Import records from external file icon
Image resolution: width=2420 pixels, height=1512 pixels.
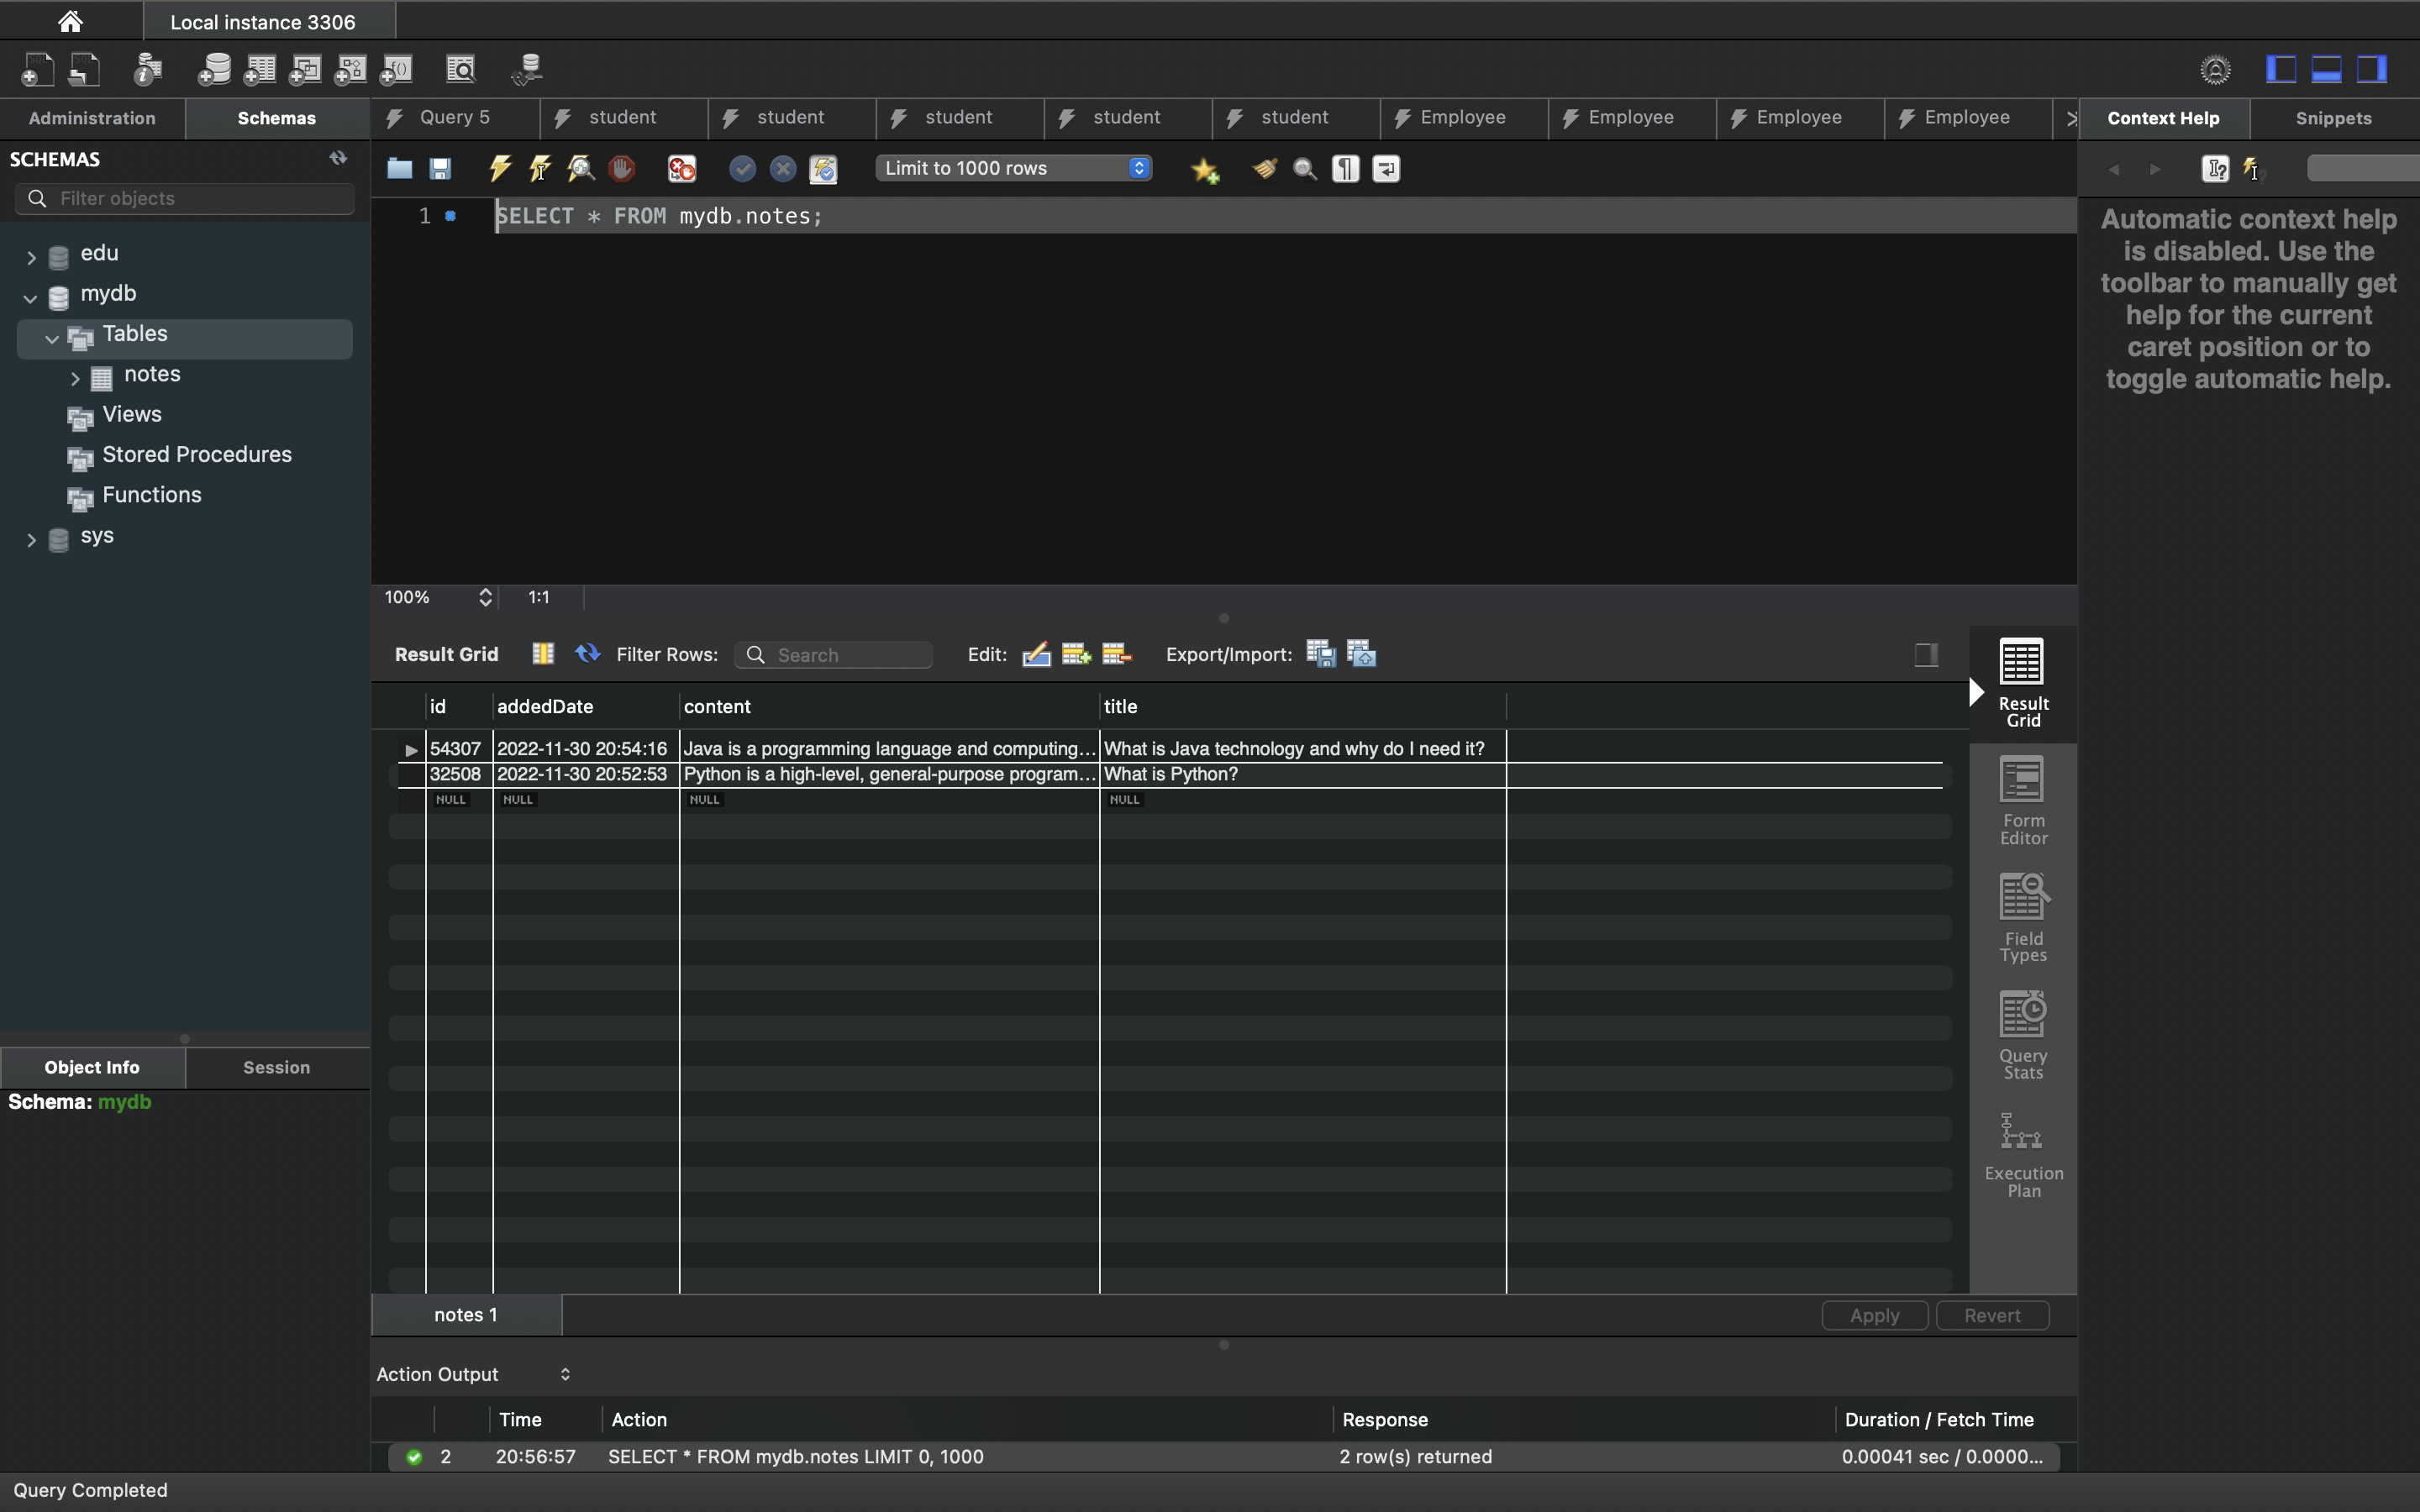click(x=1362, y=654)
